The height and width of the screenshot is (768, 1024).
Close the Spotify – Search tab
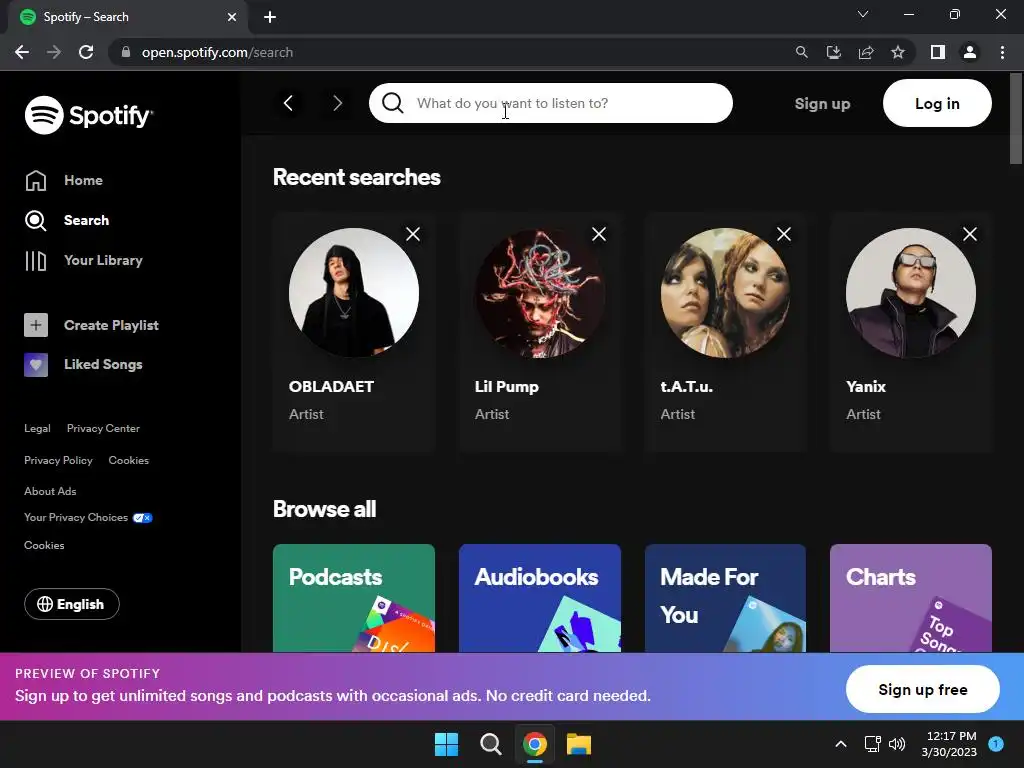(x=232, y=17)
